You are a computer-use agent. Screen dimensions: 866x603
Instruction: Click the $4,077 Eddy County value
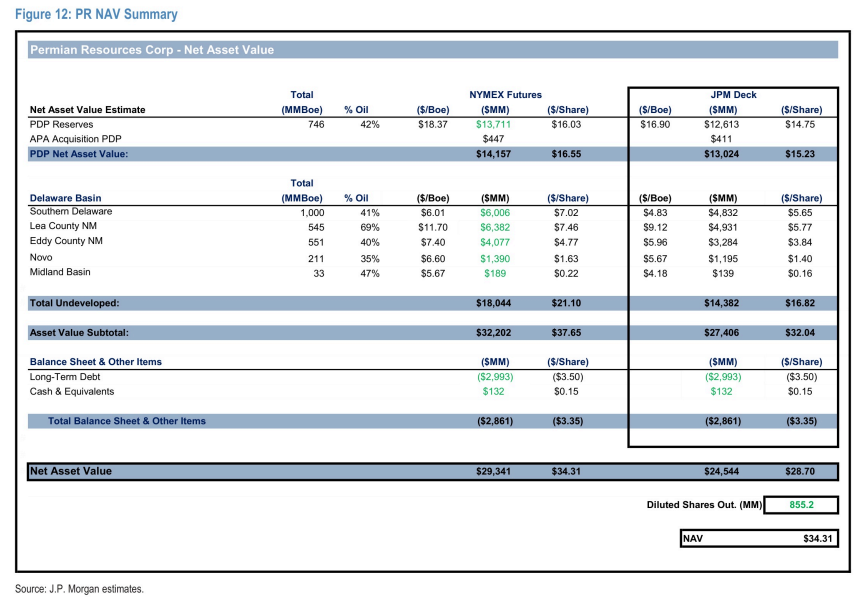pos(495,242)
